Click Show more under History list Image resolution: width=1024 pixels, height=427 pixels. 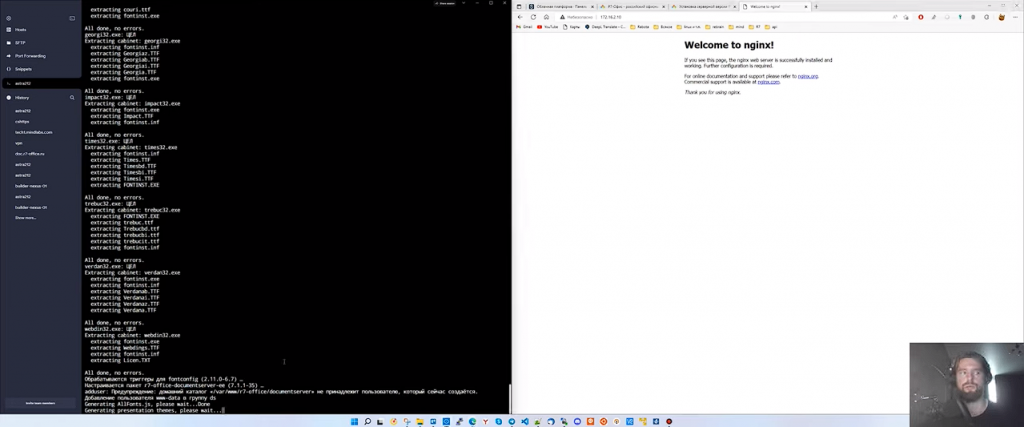(25, 217)
